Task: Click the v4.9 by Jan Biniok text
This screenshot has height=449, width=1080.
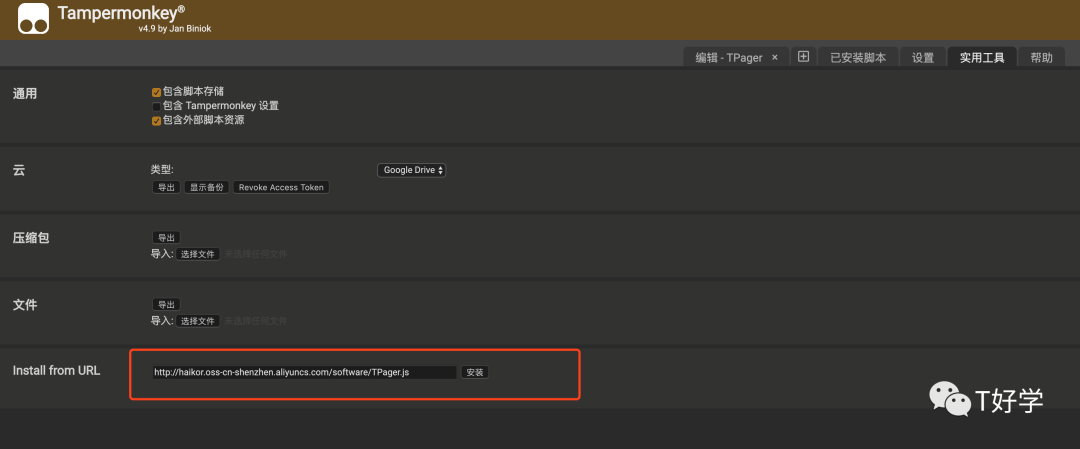Action: (174, 29)
